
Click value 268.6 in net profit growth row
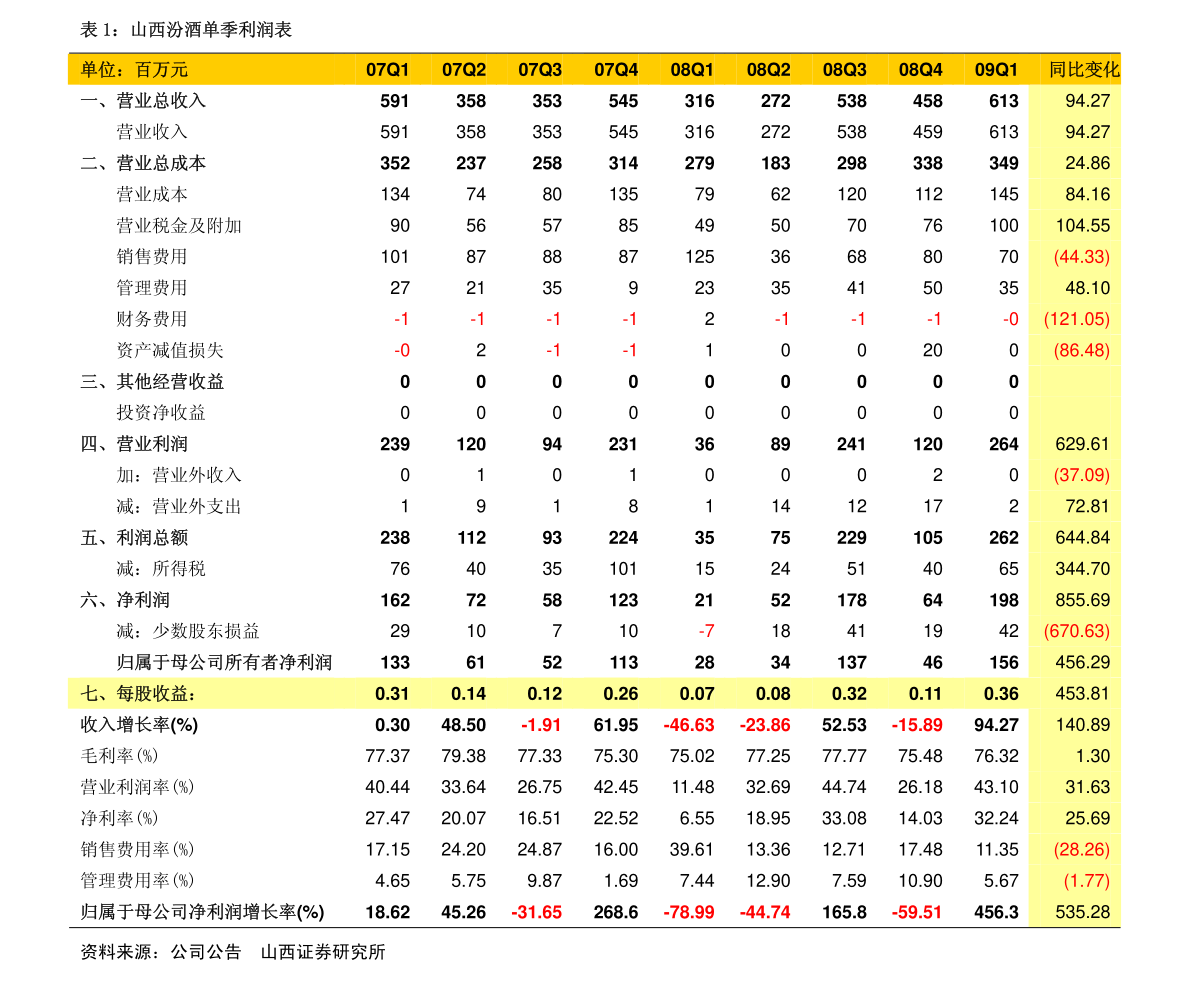[x=616, y=912]
